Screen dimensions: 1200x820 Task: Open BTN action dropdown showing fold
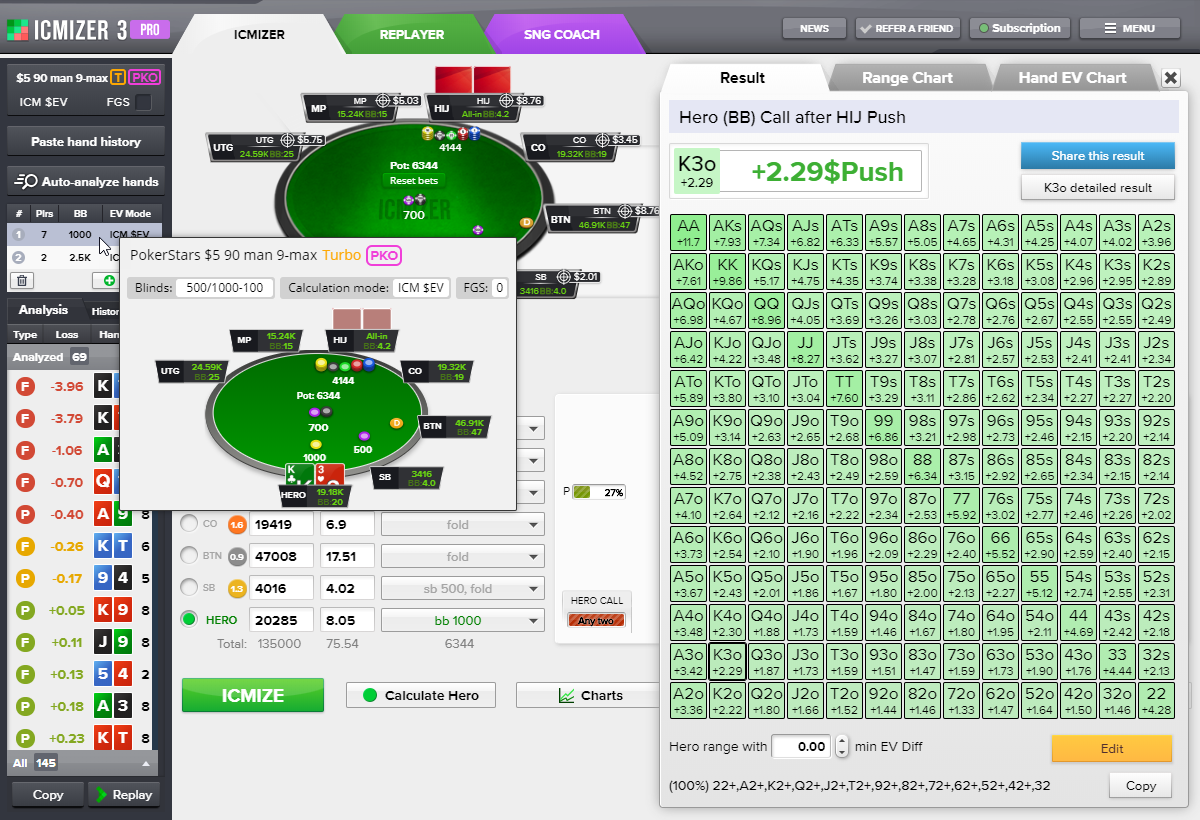click(463, 556)
